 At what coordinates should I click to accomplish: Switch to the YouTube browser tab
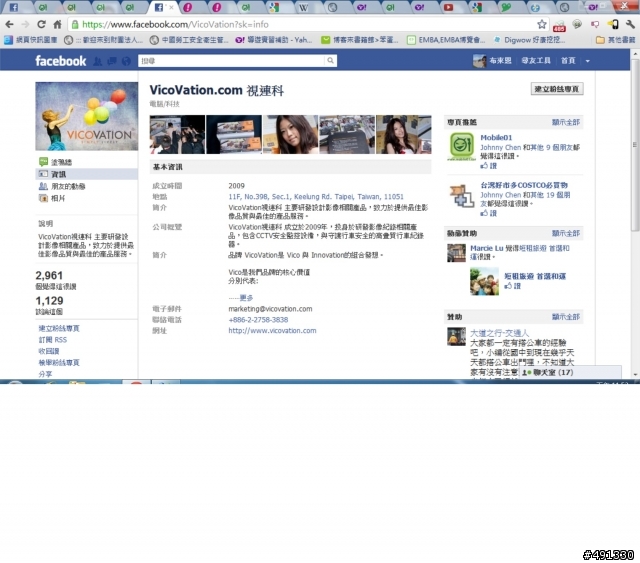pos(448,7)
